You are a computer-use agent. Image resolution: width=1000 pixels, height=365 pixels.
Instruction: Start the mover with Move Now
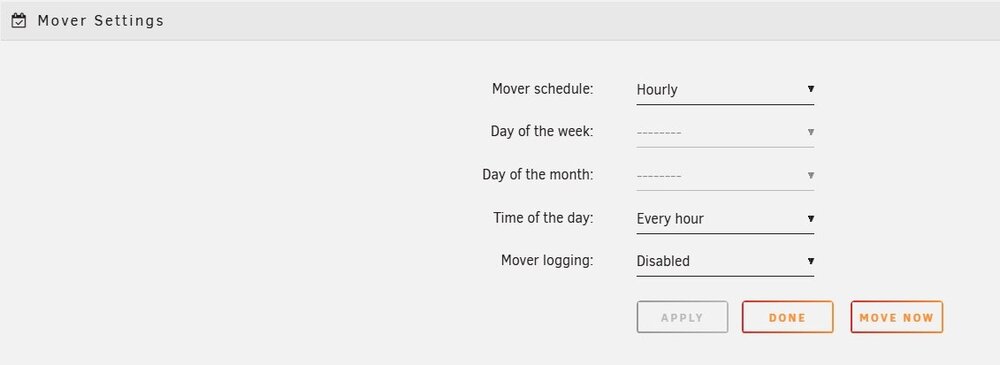897,317
